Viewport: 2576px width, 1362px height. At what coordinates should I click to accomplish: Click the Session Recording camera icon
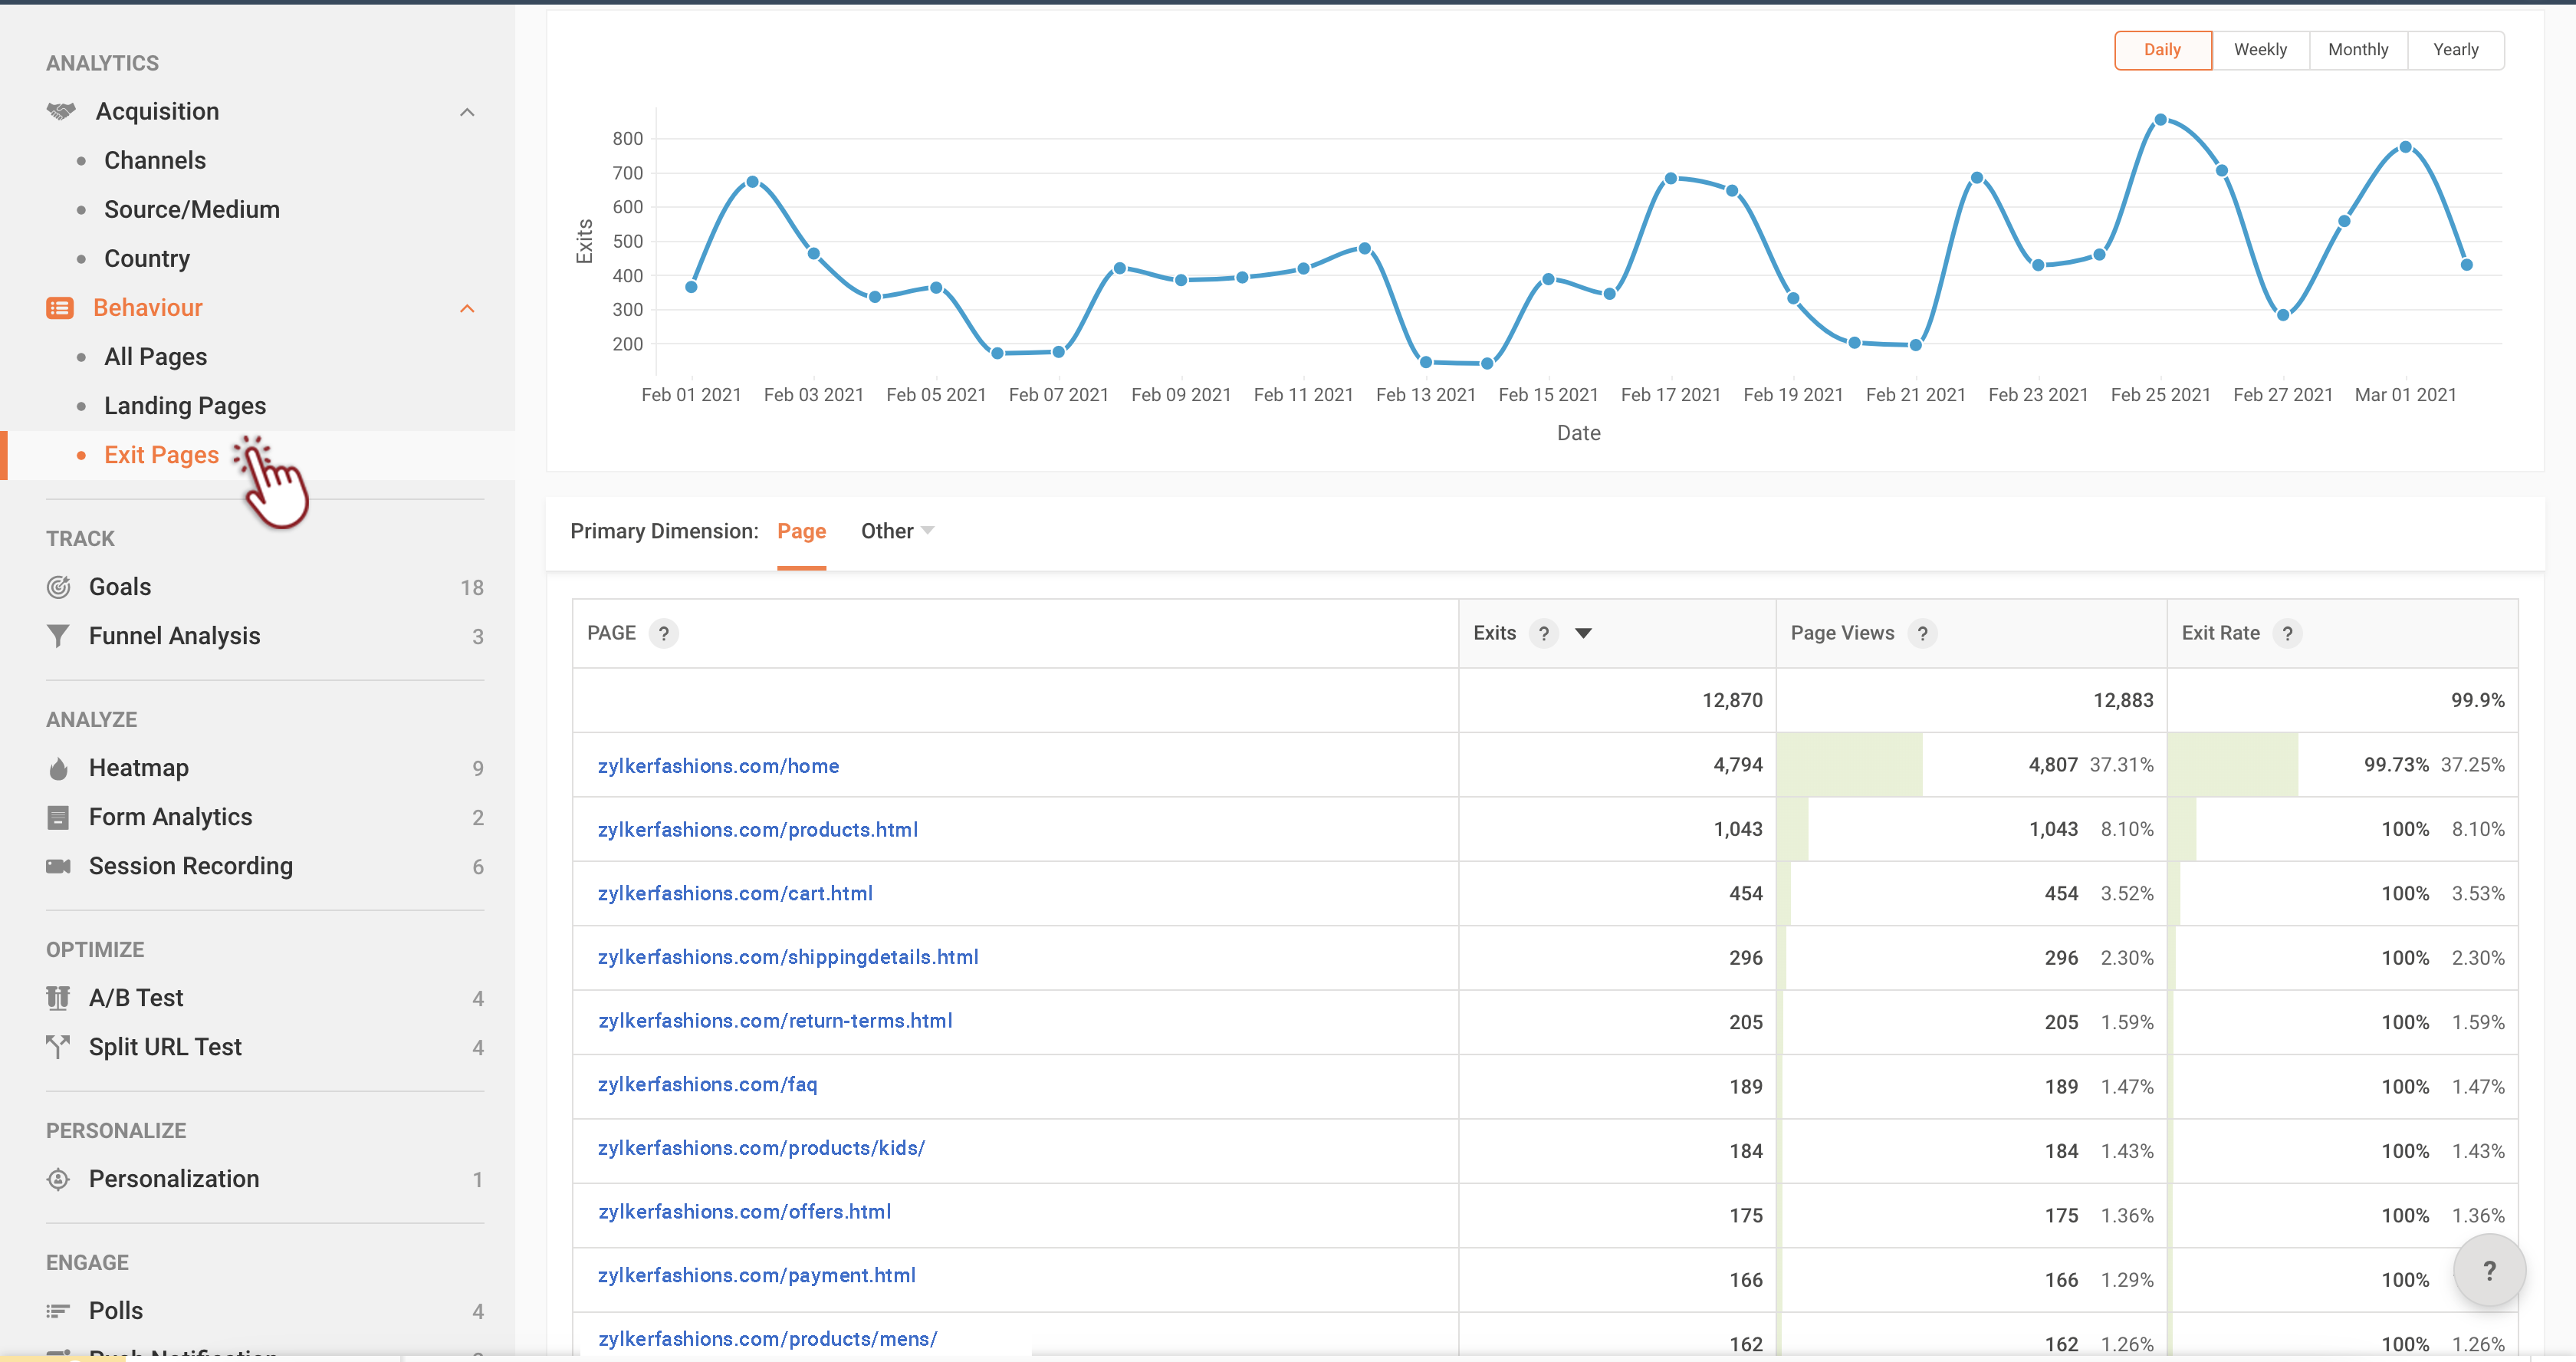coord(58,866)
